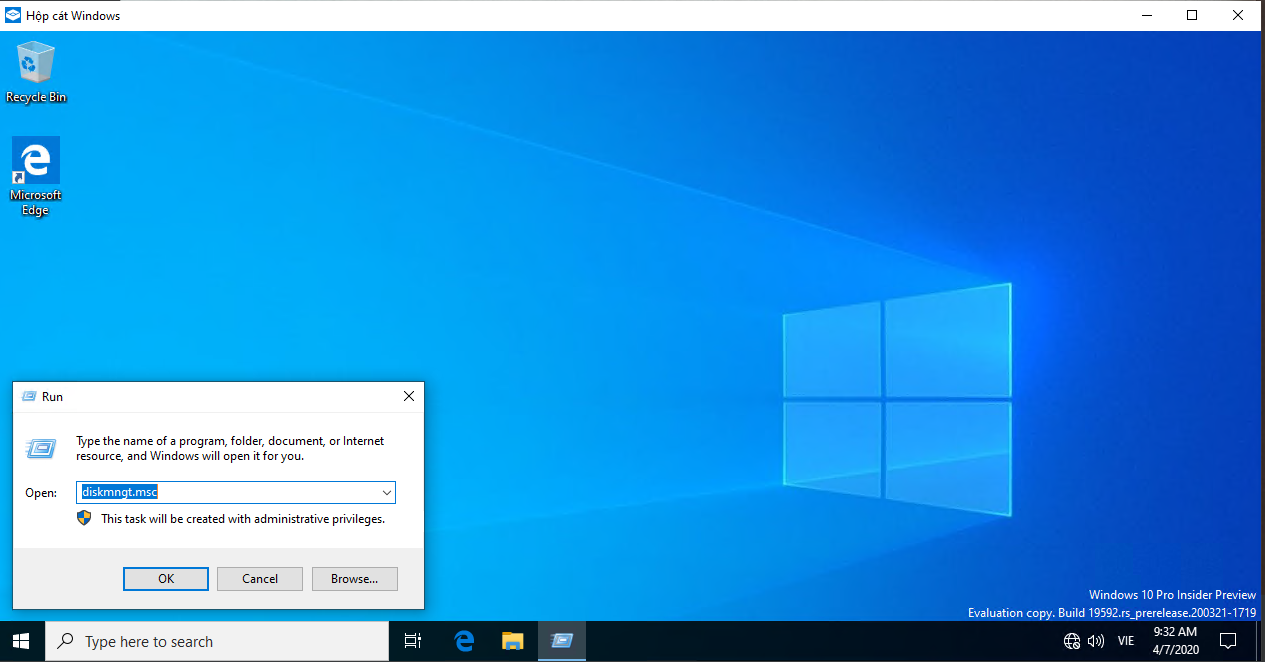Screen dimensions: 1265x662
Task: Open Task View from the taskbar
Action: pyautogui.click(x=413, y=641)
